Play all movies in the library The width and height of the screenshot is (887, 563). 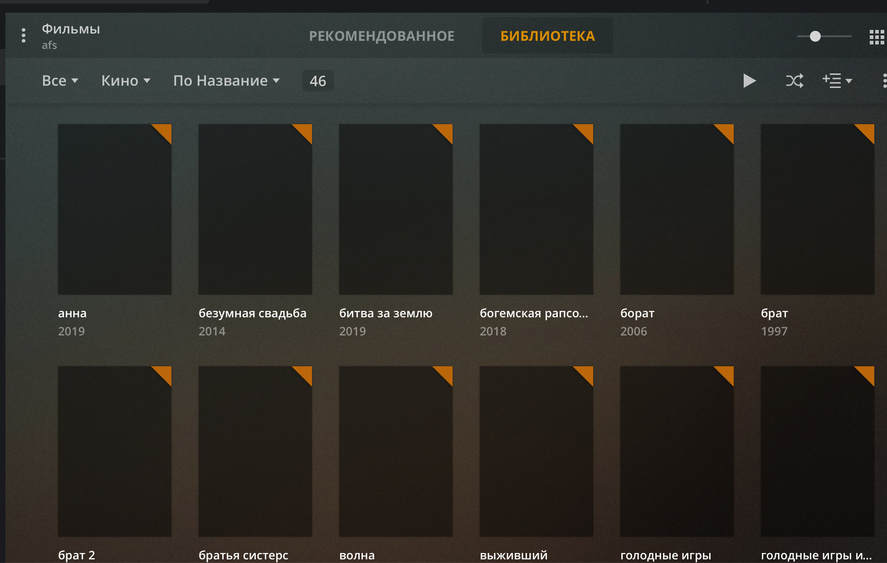click(x=749, y=81)
